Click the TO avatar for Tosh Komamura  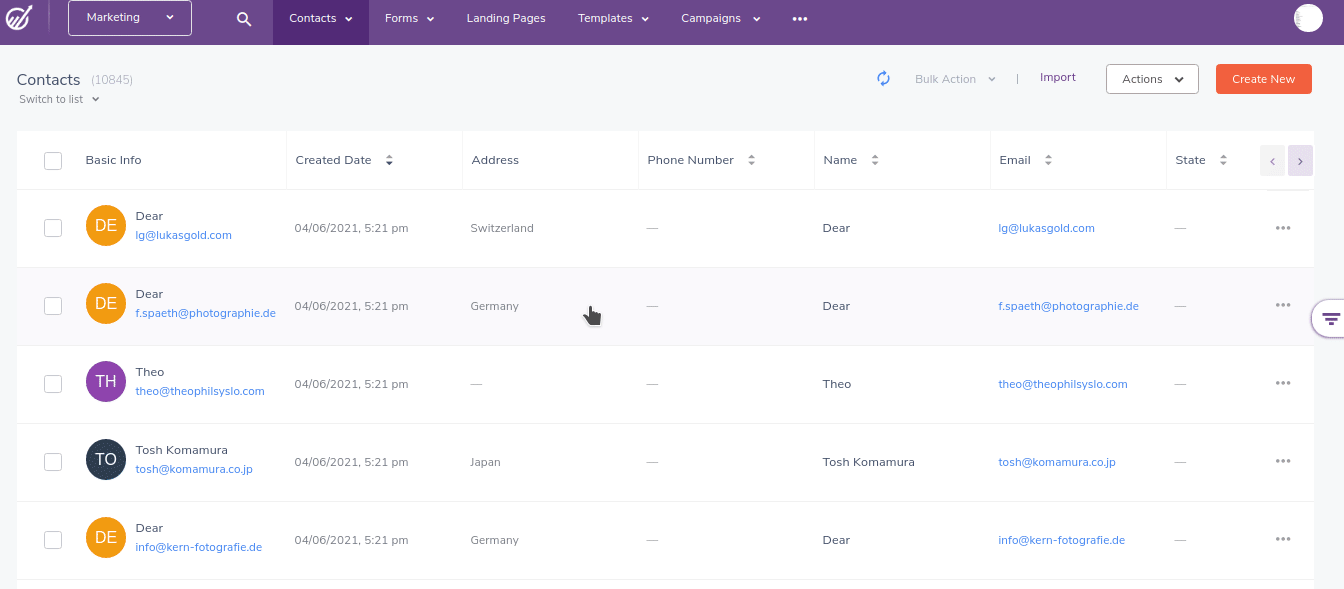pyautogui.click(x=106, y=460)
